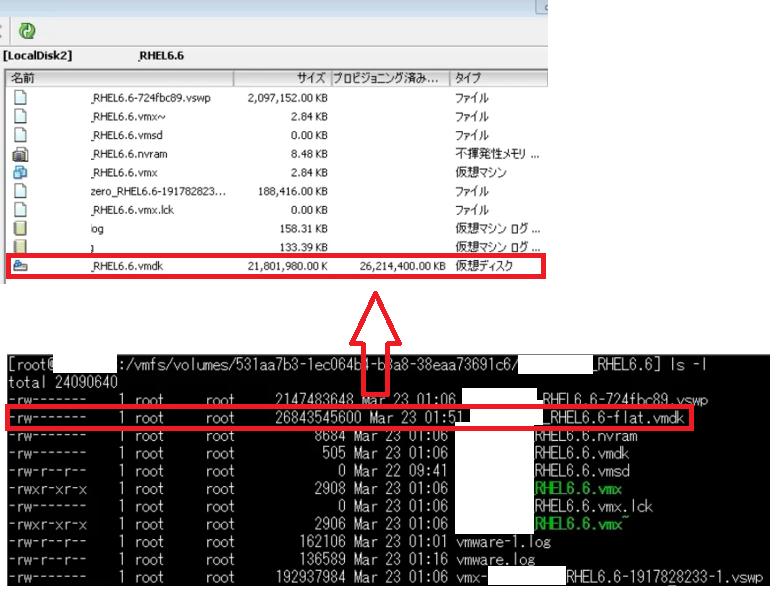Select the _RHEL6.6.vmx.lck file name
770x590 pixels.
133,210
